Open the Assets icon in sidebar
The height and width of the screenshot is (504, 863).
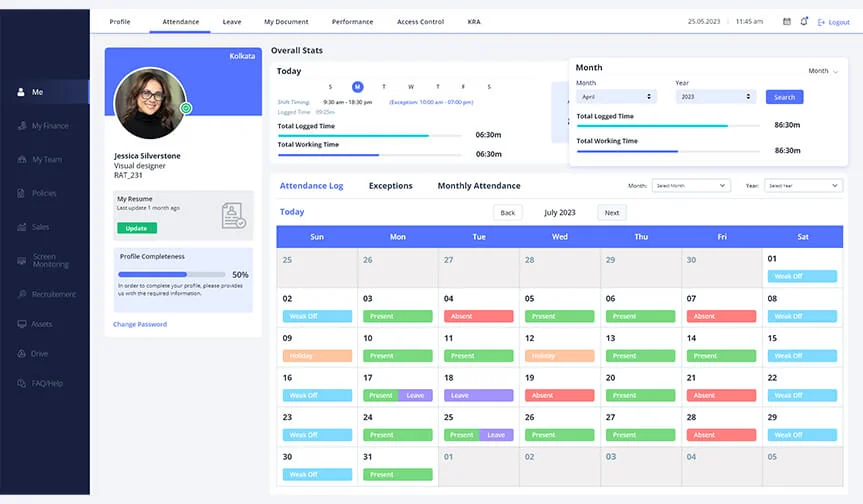[21, 324]
